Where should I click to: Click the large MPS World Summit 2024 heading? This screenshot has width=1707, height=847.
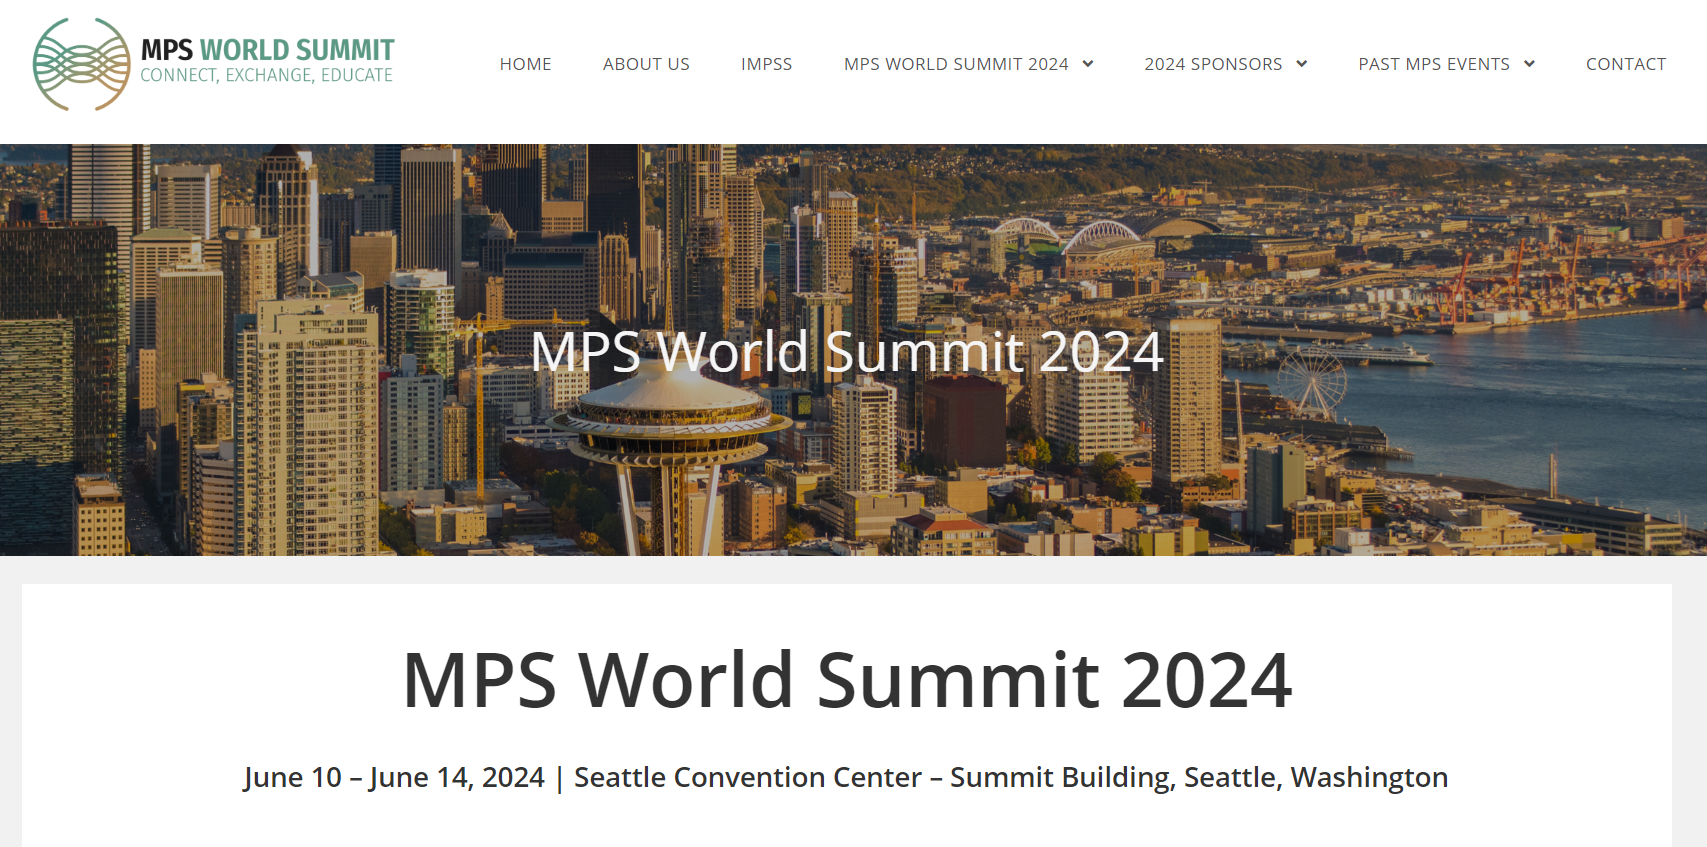[847, 680]
